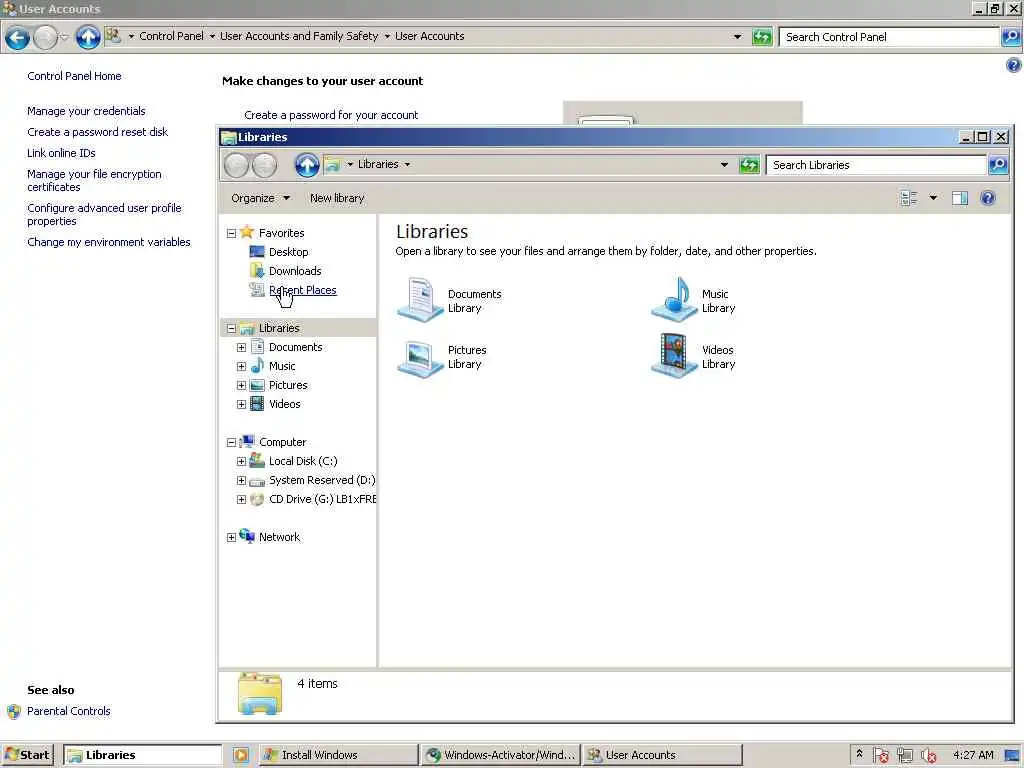Click the Control Panel help icon
This screenshot has height=768, width=1024.
point(1014,65)
